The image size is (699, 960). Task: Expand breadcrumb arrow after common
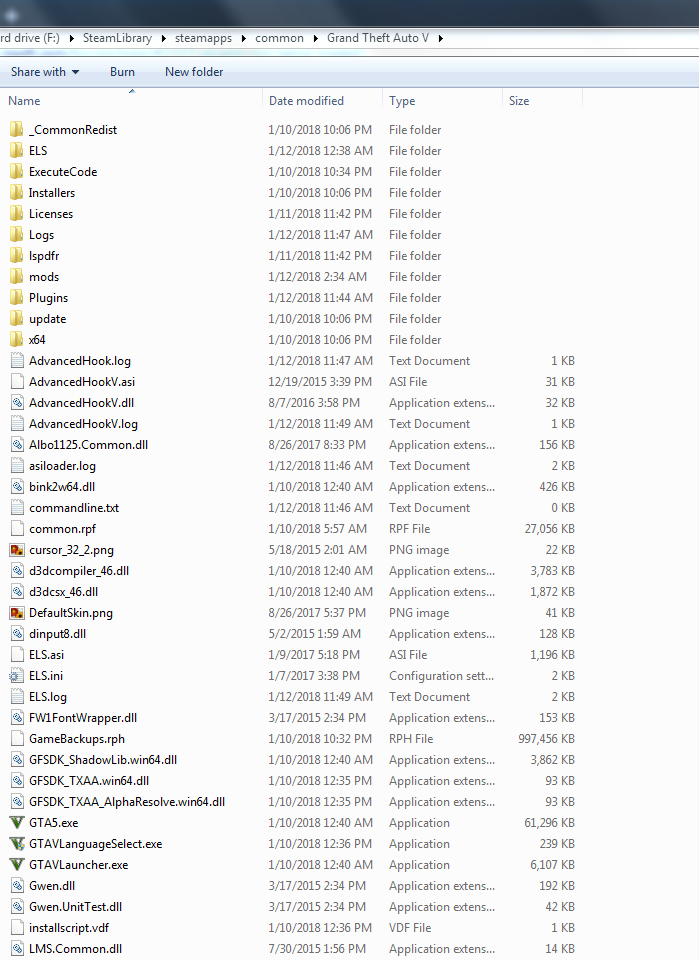pos(315,38)
